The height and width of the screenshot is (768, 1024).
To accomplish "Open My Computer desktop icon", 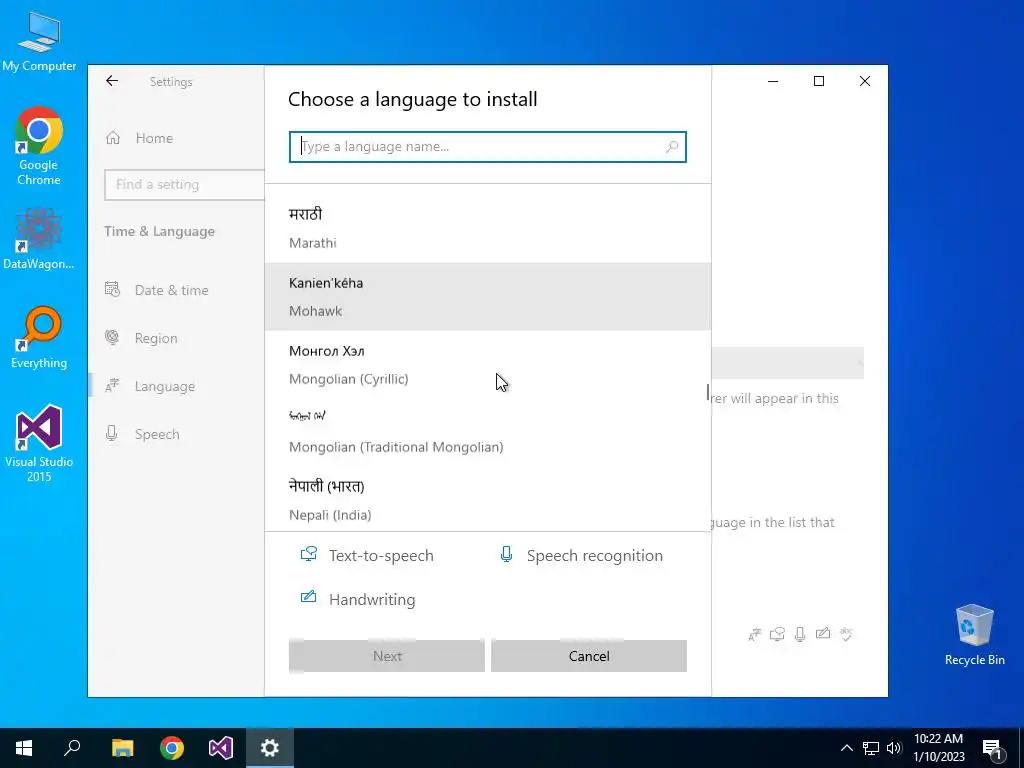I will coord(39,42).
